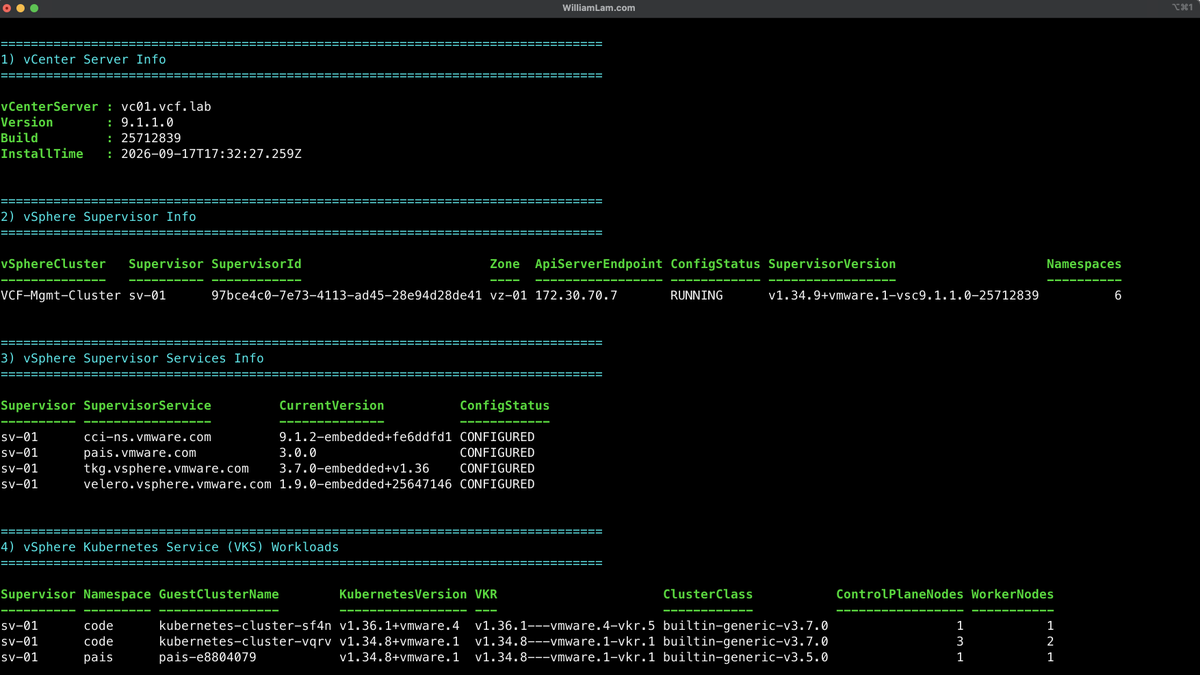
Task: Click the 3.0.0 version of pais service
Action: [298, 453]
